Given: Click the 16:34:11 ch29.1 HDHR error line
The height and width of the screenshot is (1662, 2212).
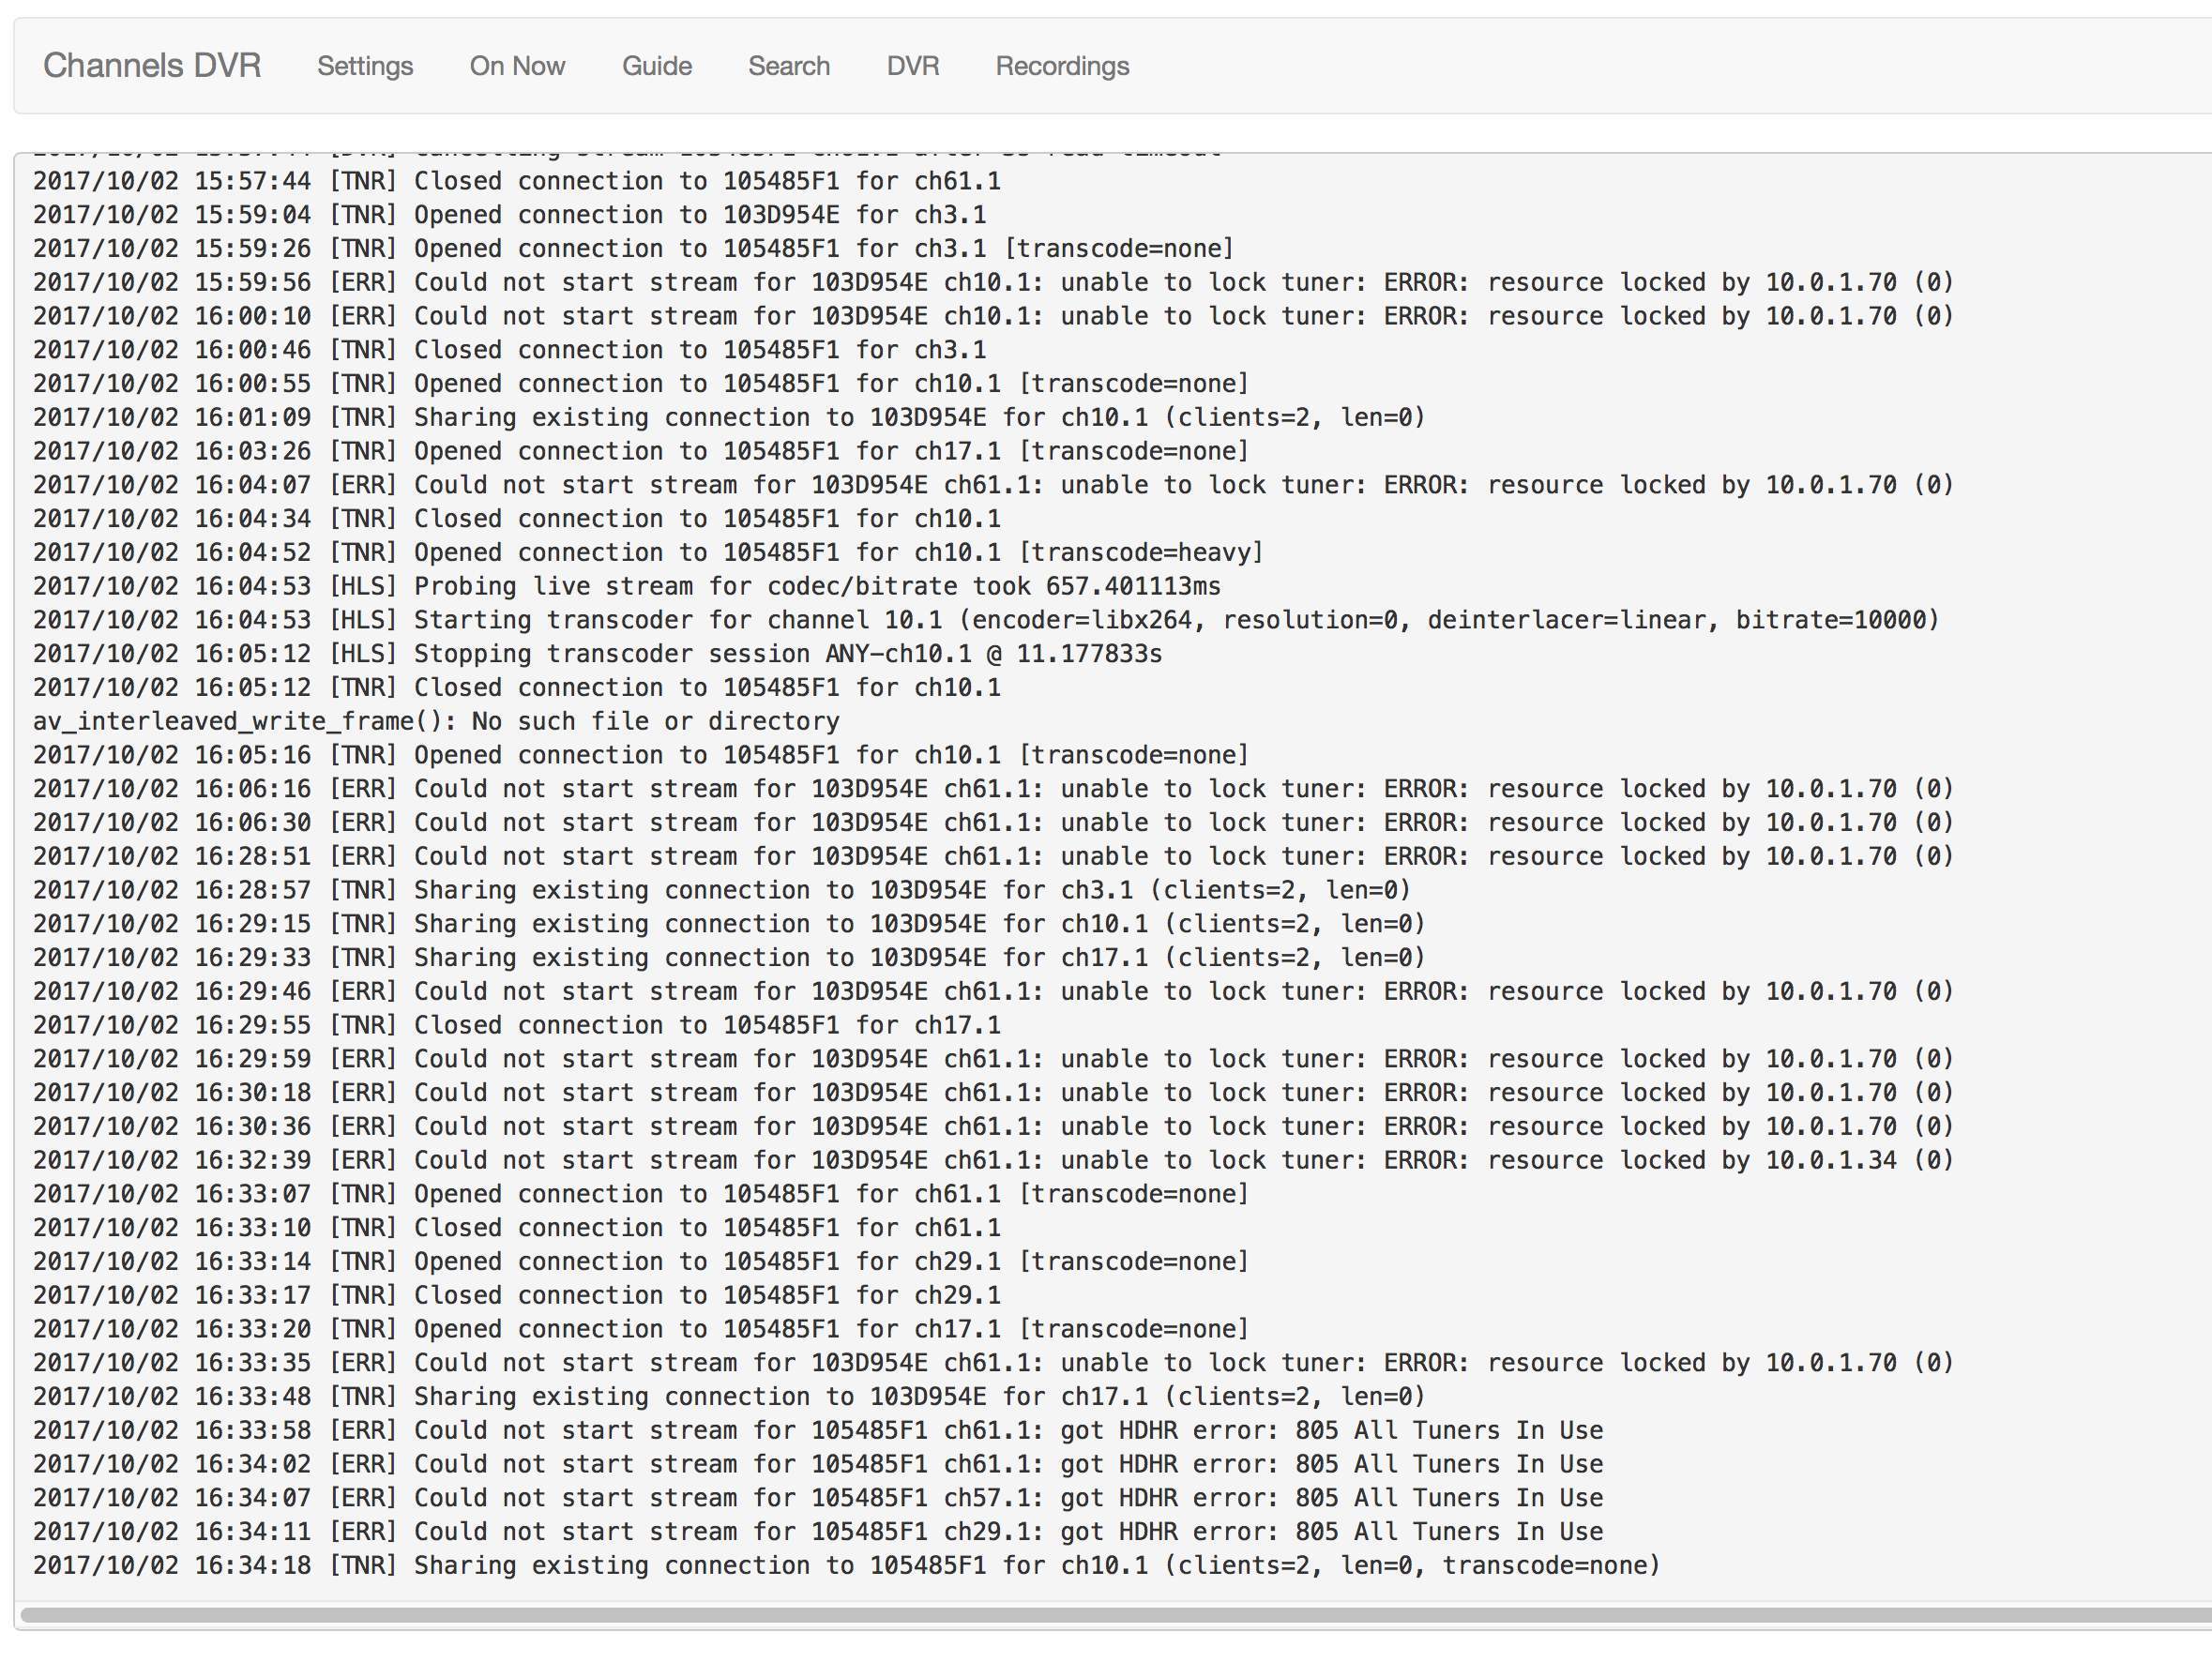Looking at the screenshot, I should coord(817,1531).
